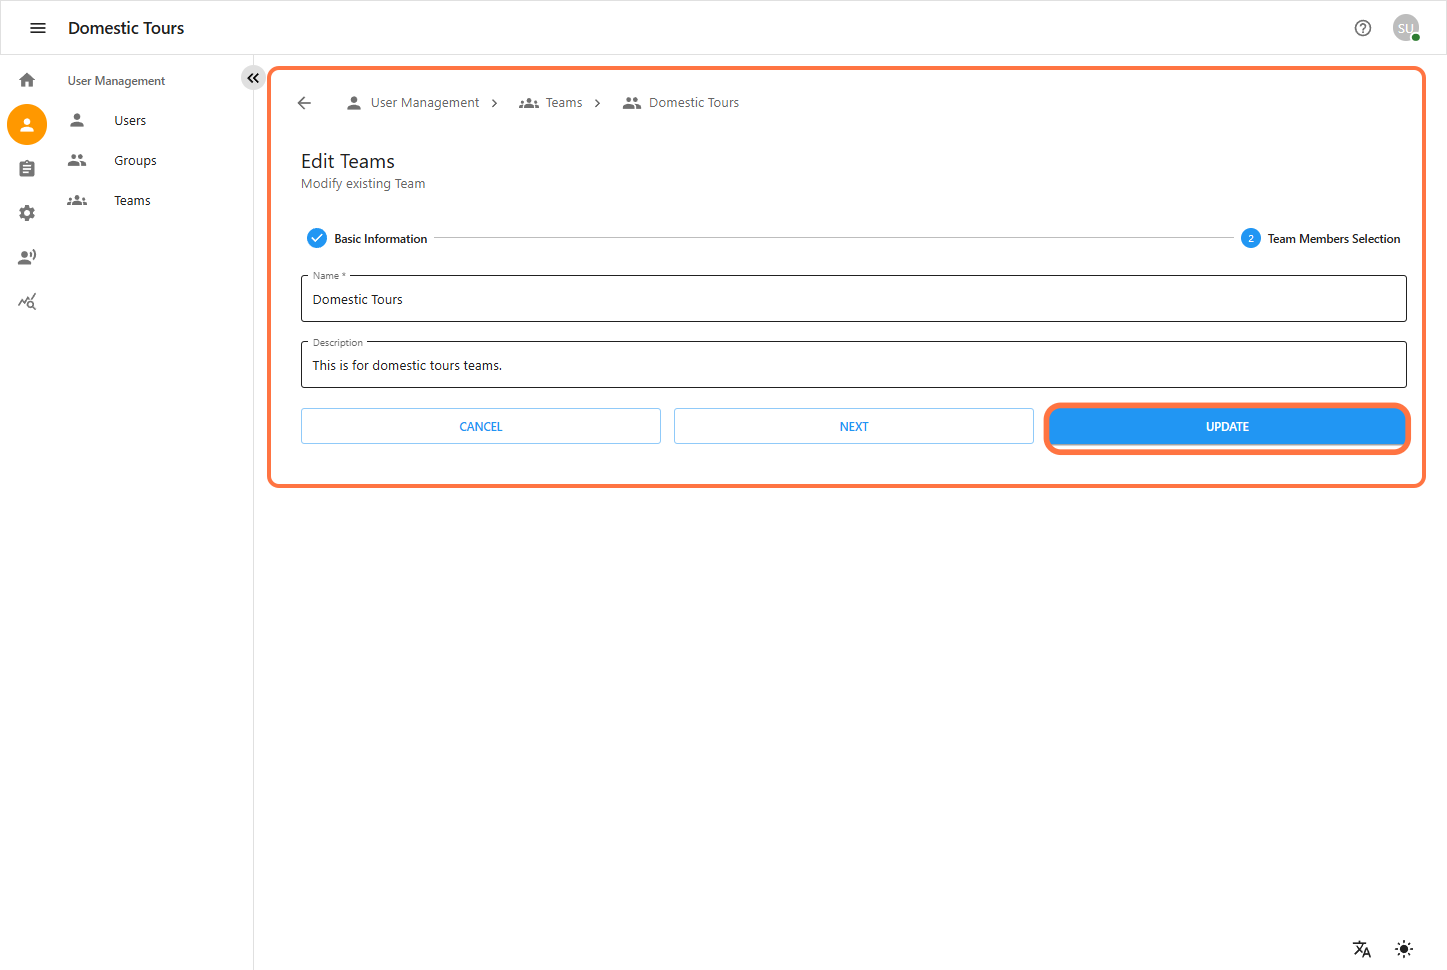The height and width of the screenshot is (970, 1447).
Task: Open Teams in the side menu
Action: 132,201
